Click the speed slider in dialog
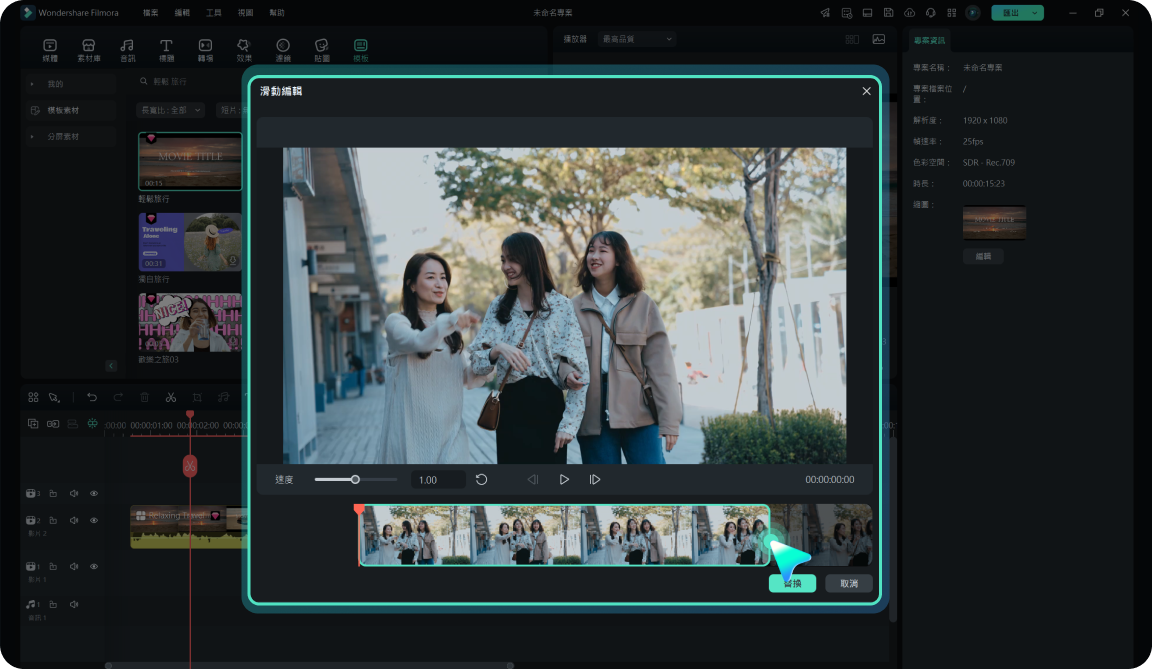1152x669 pixels. point(356,480)
